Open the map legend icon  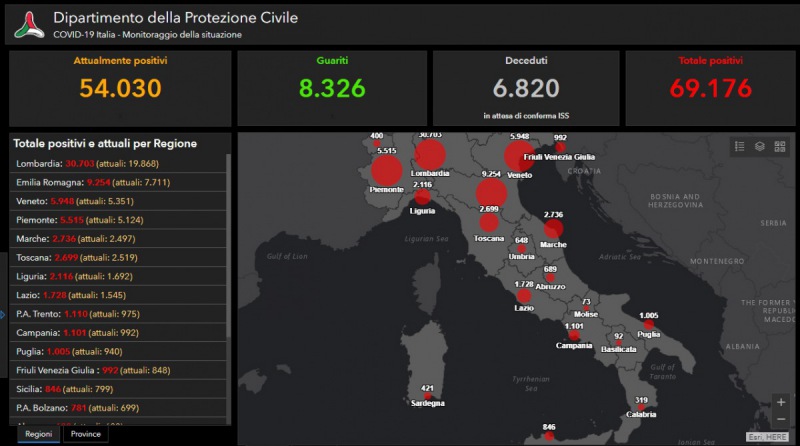740,146
